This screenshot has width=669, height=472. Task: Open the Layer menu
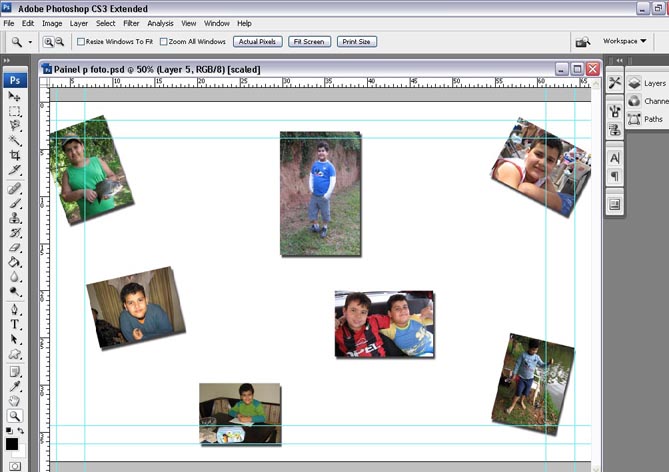coord(78,23)
